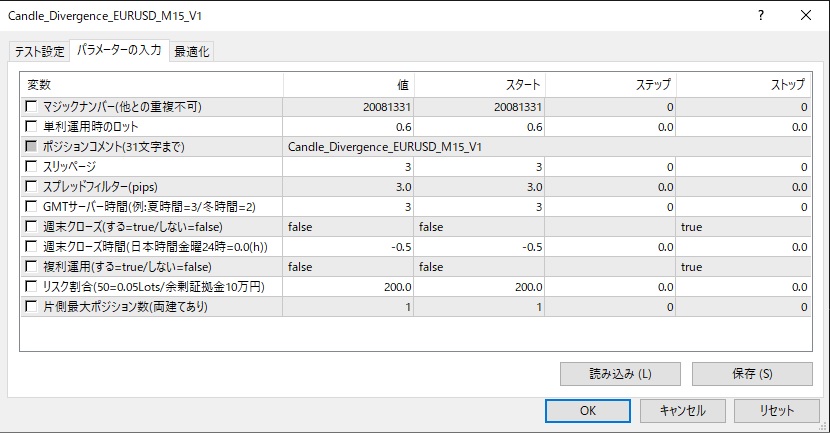Image resolution: width=830 pixels, height=433 pixels.
Task: Check the 複利運用 parameter checkbox
Action: (x=33, y=267)
